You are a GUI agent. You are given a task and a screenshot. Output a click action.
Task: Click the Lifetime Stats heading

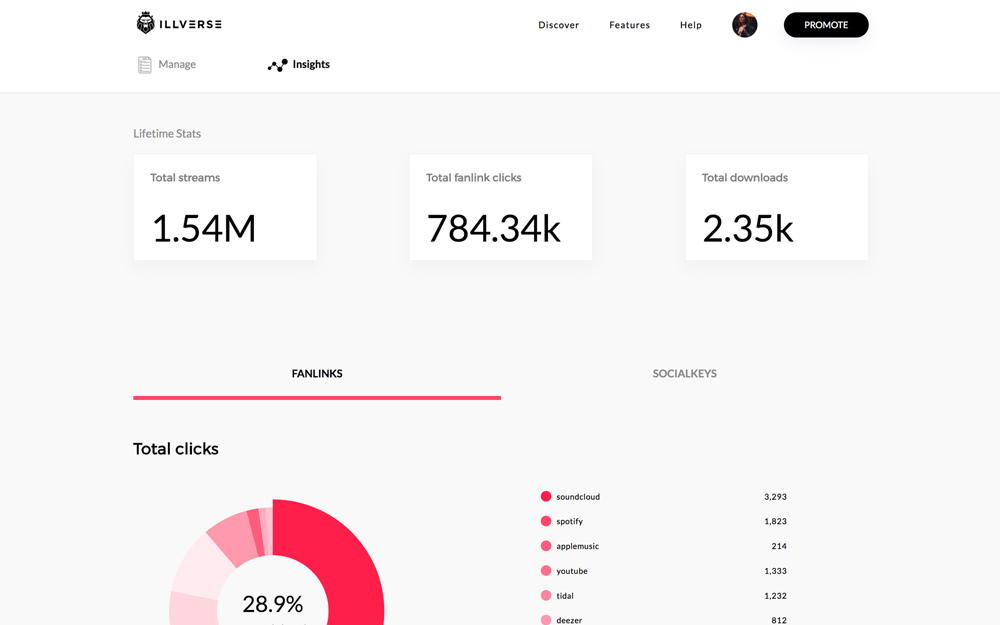tap(167, 133)
